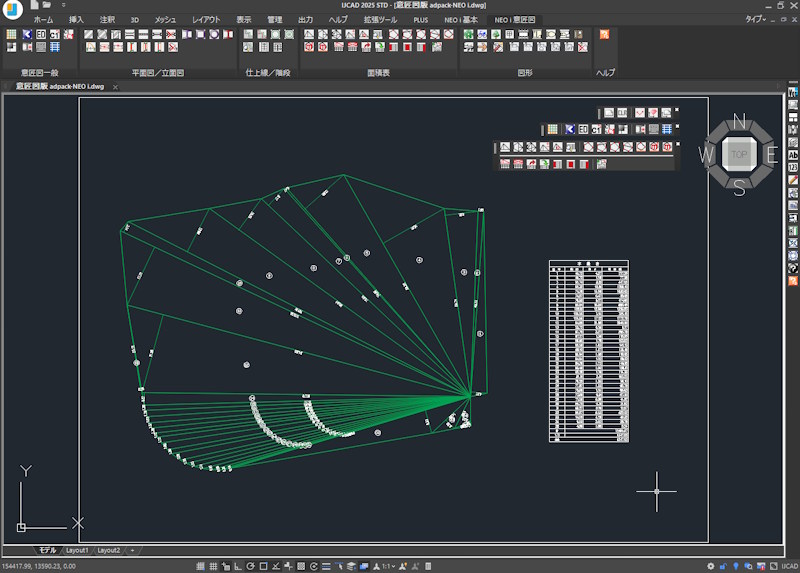Click the orange help icon in ribbon
Screen dimensions: 800x573
(x=604, y=35)
